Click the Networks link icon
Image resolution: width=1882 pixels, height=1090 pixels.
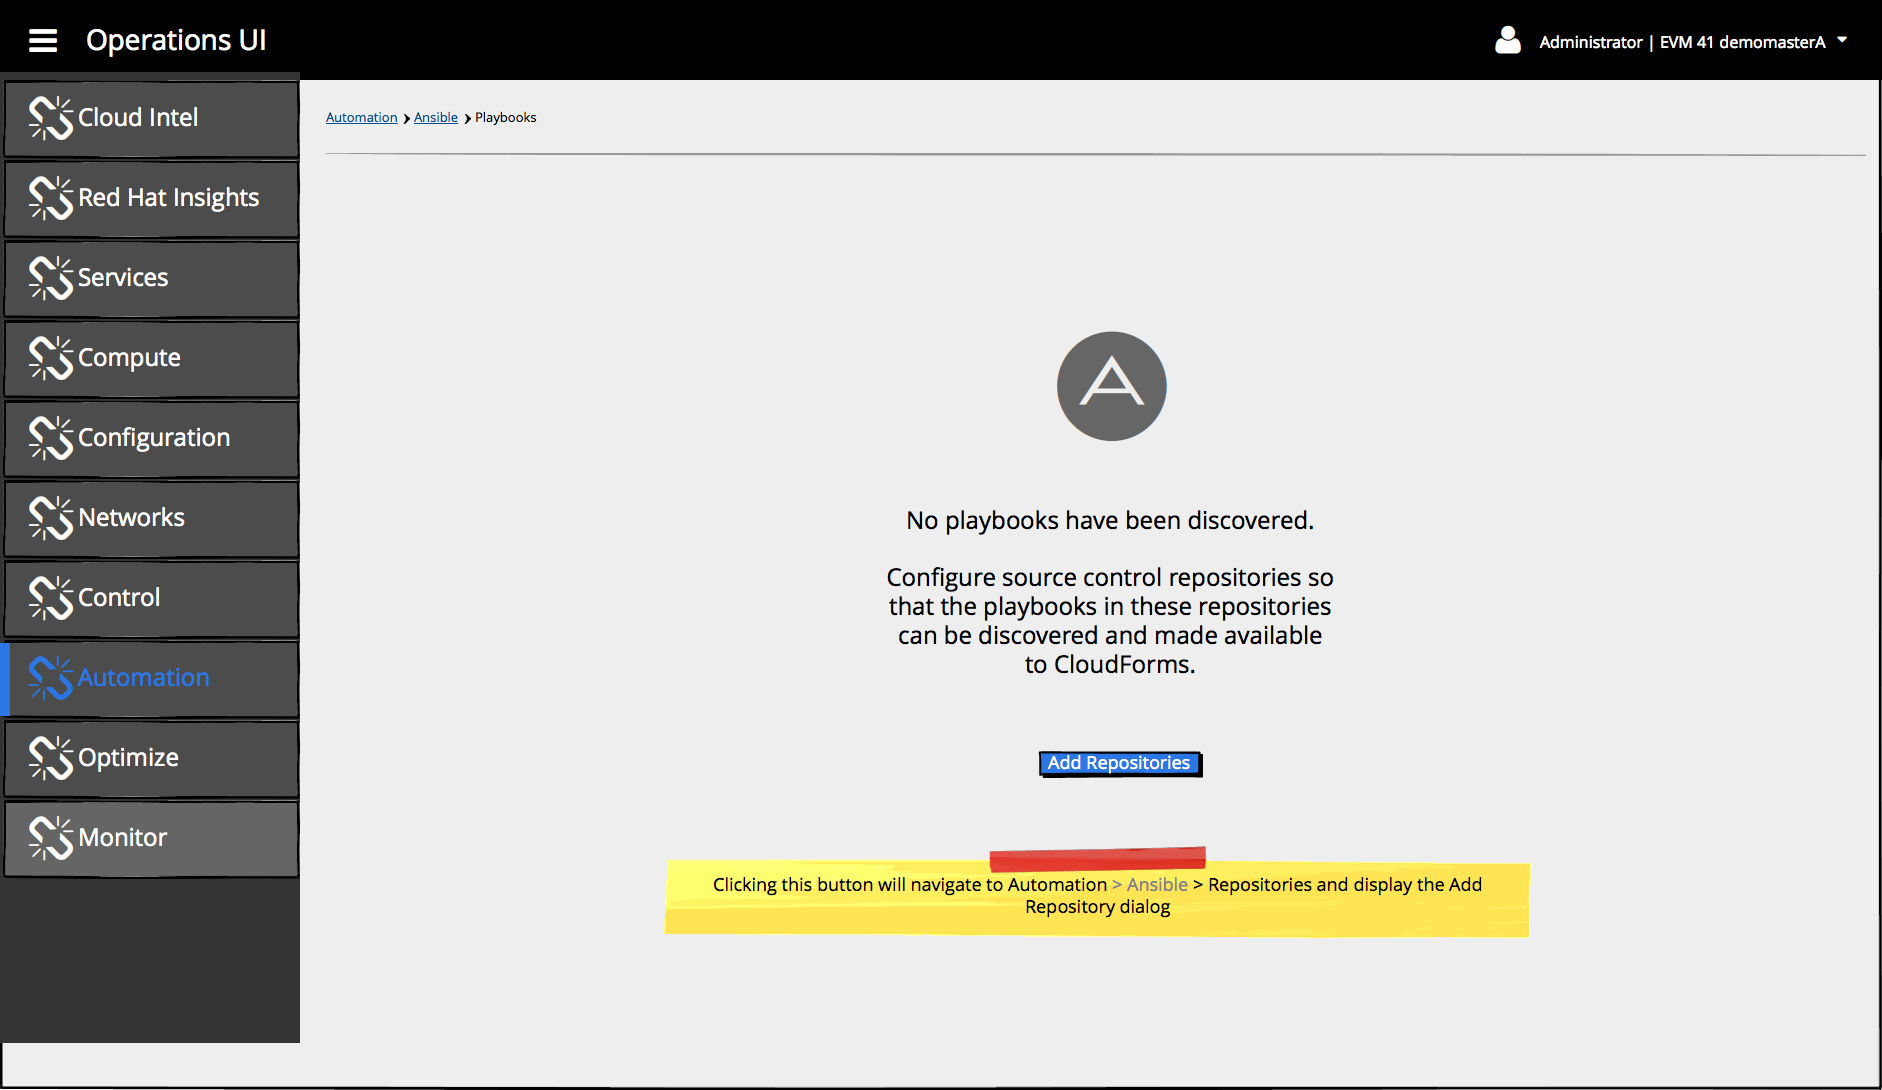(51, 518)
